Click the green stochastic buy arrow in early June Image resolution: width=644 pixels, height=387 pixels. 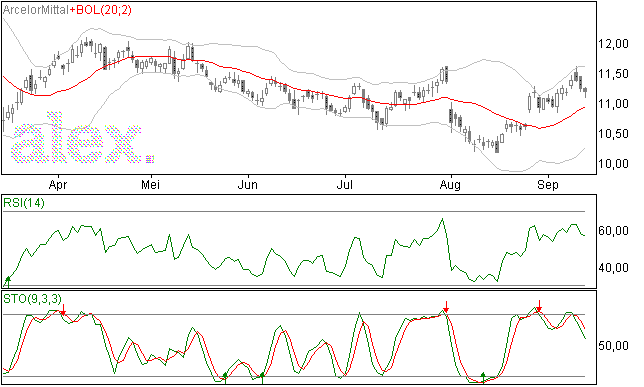pyautogui.click(x=262, y=377)
